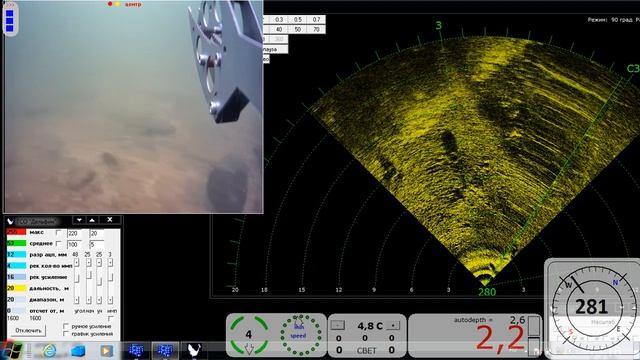Click the compass heading value 281
640x360 pixels.
click(591, 307)
